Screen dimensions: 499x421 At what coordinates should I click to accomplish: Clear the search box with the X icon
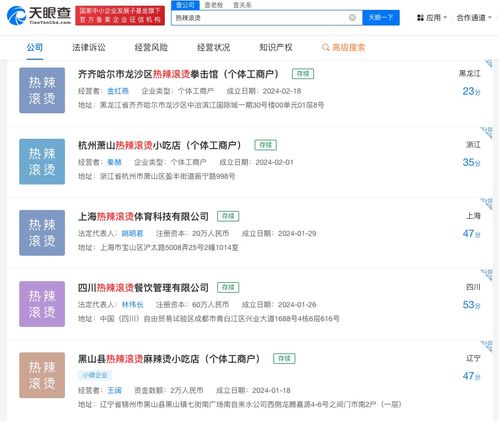(x=352, y=18)
